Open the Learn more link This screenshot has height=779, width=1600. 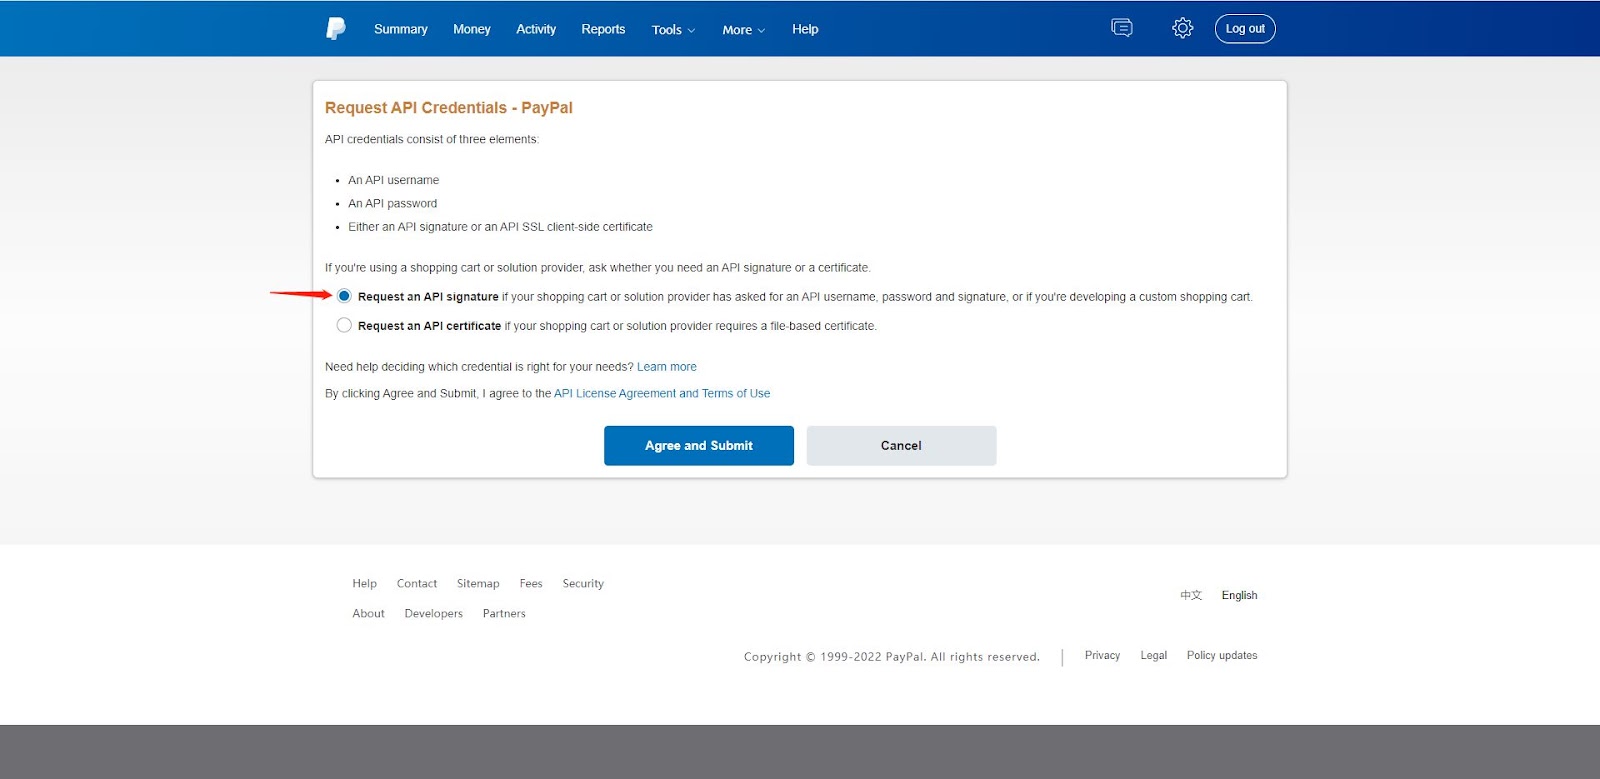click(x=667, y=367)
